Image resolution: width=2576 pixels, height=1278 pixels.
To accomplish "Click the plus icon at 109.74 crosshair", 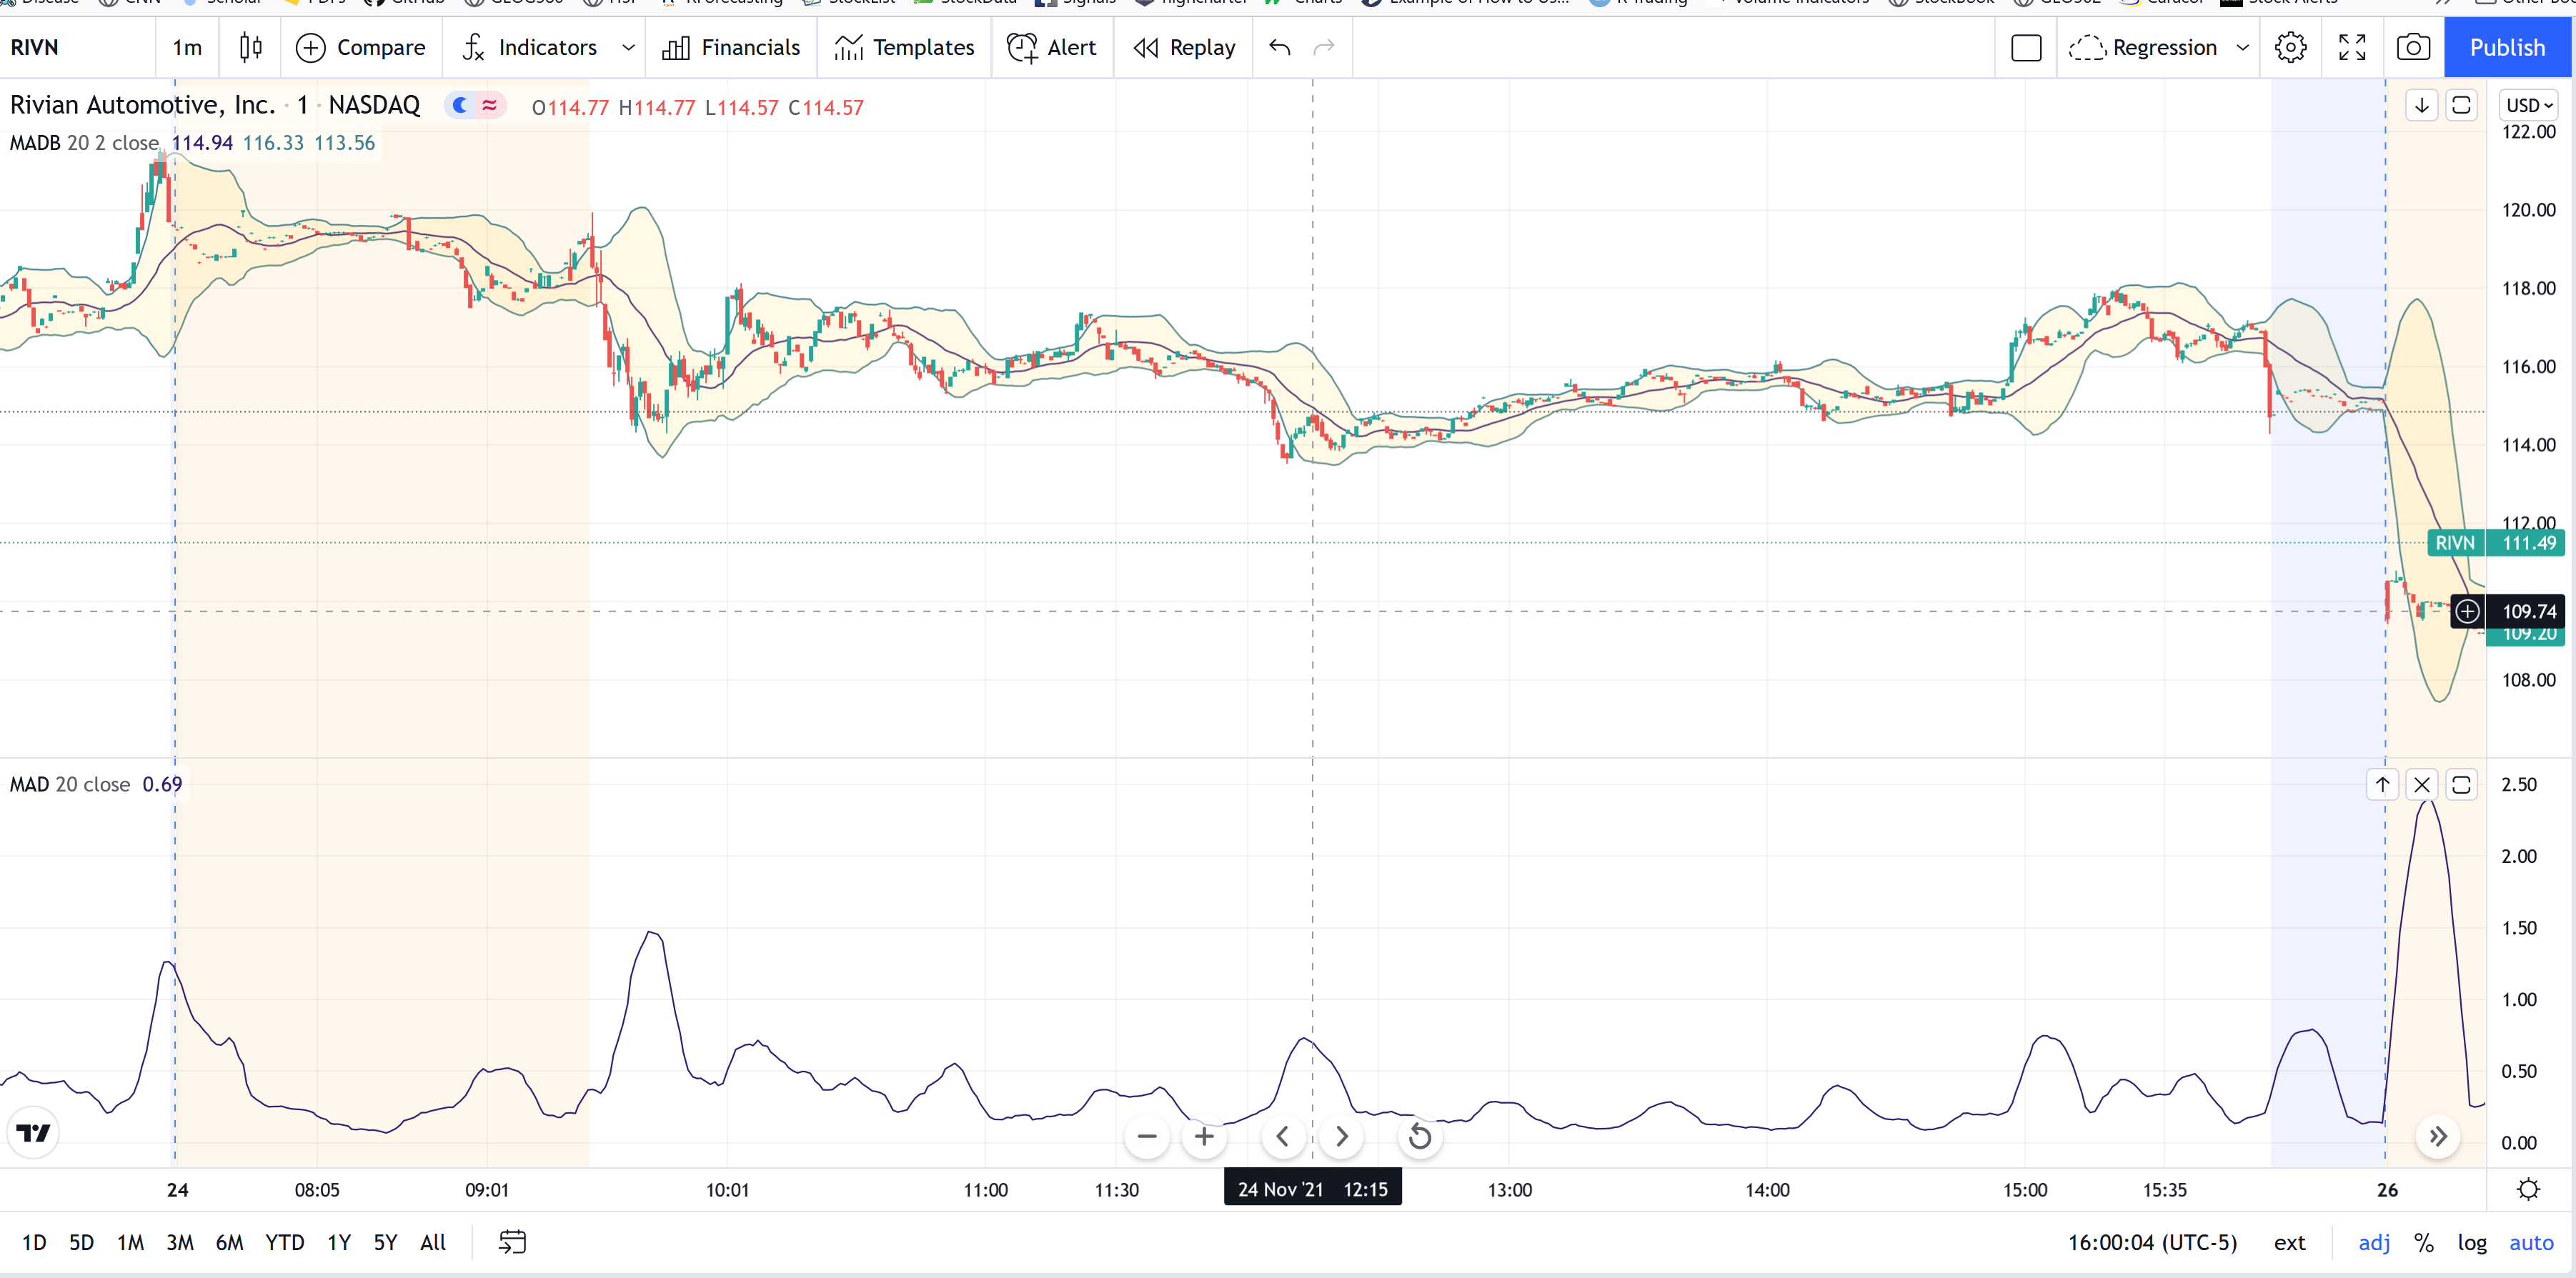I will tap(2467, 611).
